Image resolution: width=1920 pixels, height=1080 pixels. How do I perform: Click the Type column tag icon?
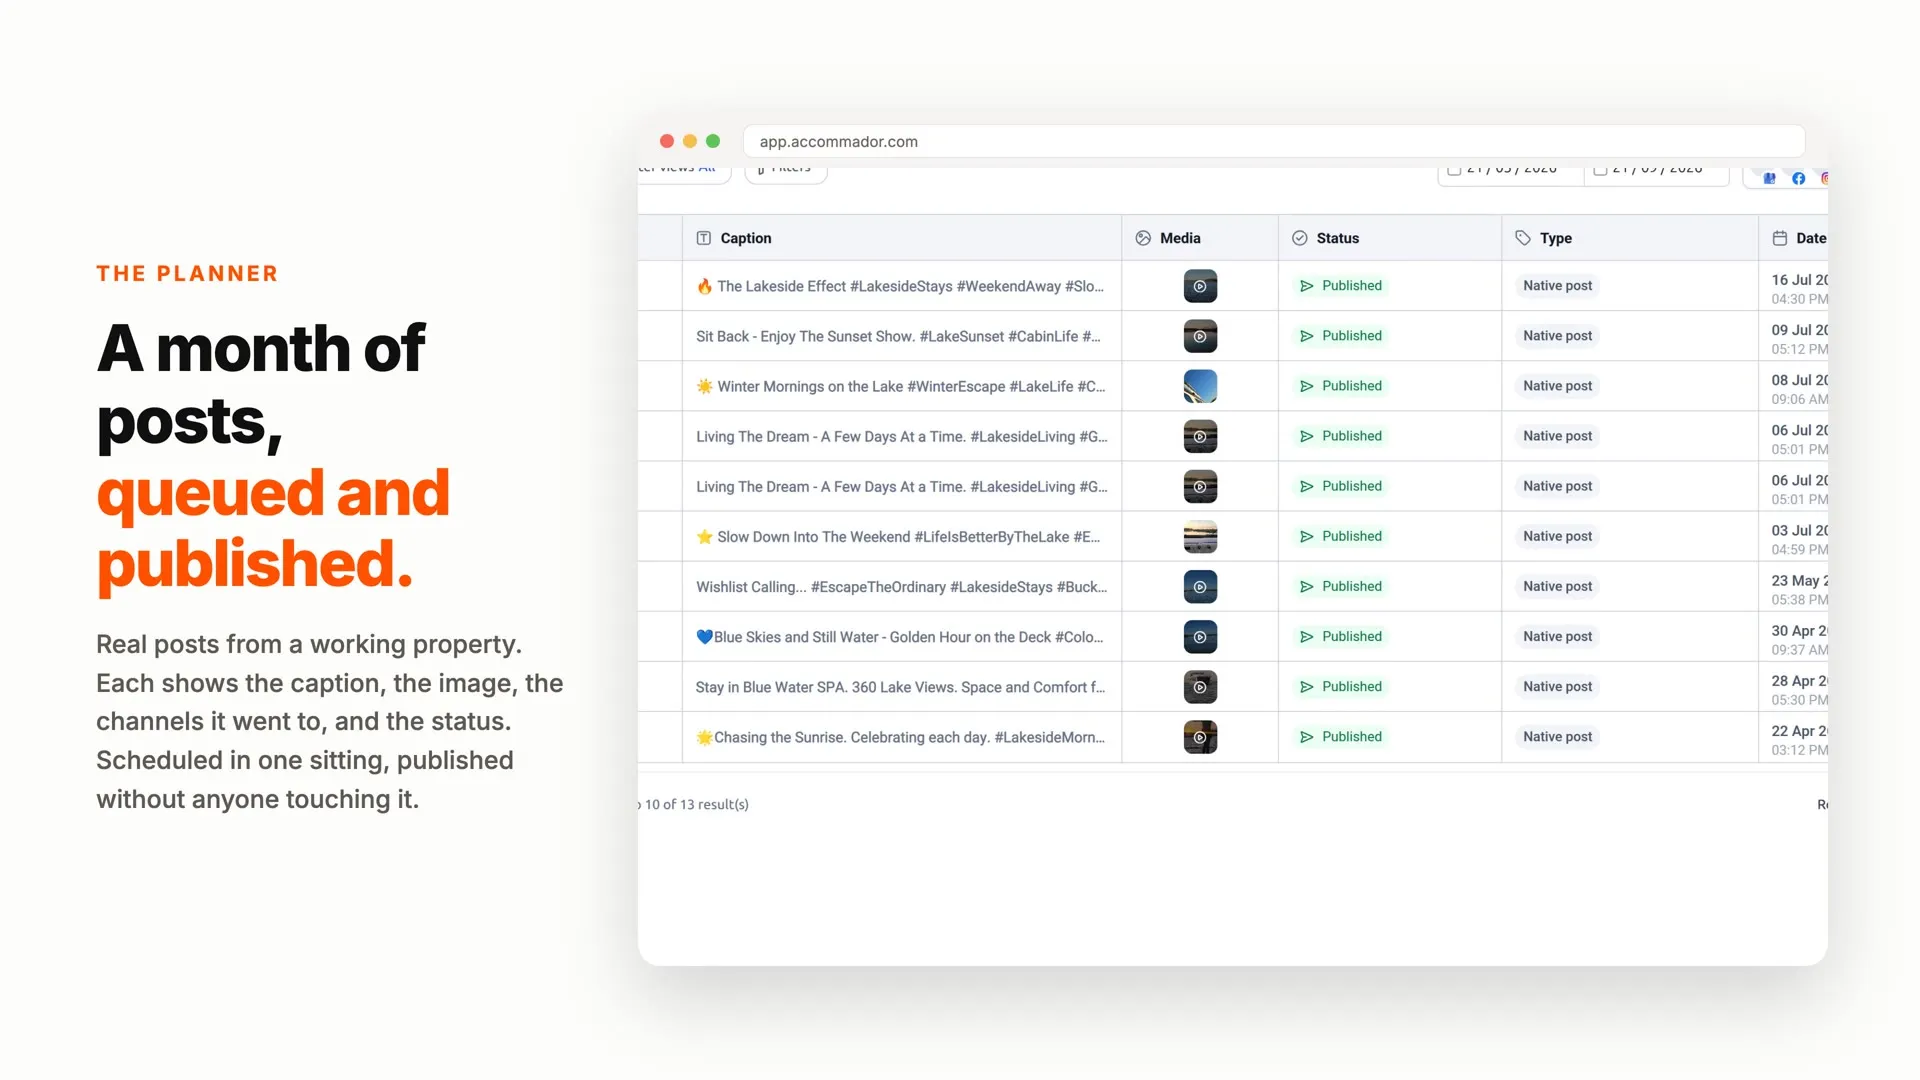1523,238
